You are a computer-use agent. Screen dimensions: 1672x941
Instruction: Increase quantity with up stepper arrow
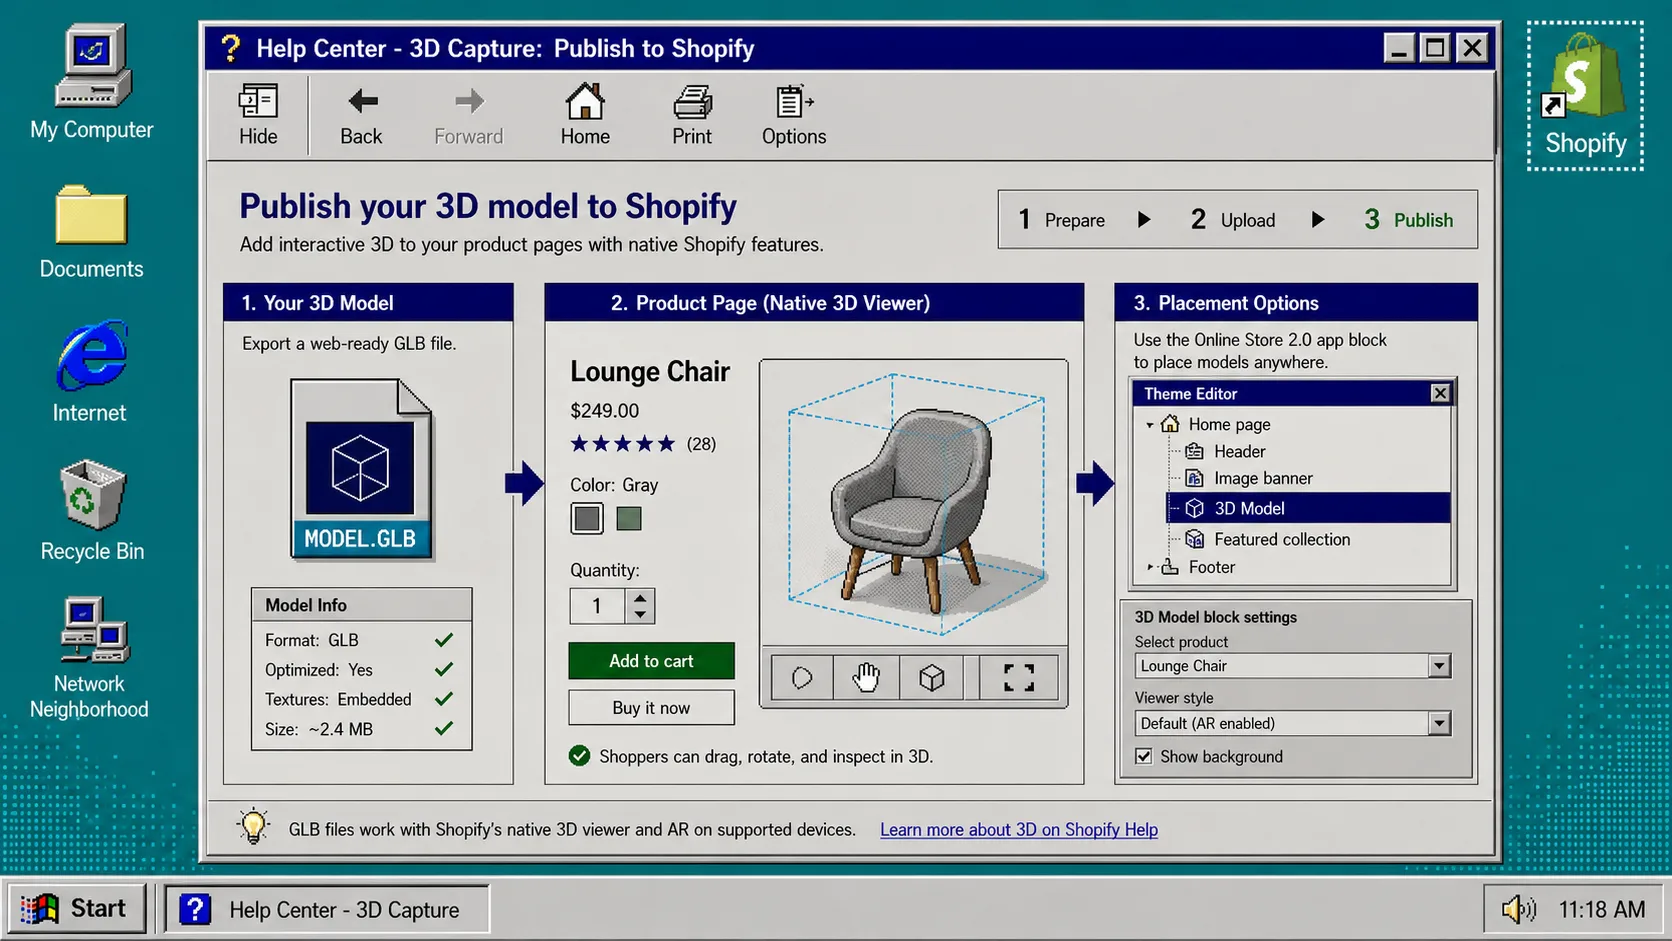click(640, 598)
